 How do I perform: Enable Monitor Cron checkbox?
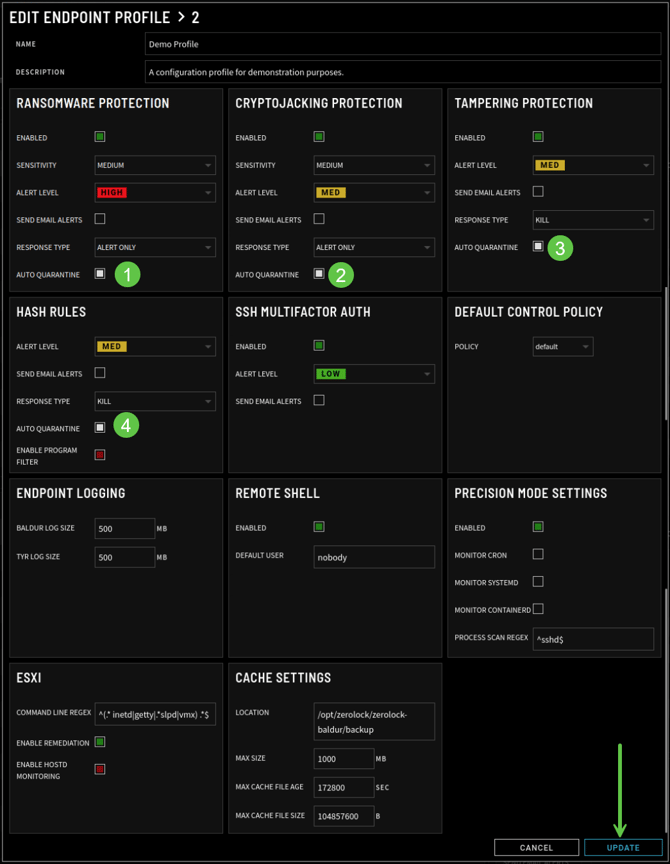(538, 554)
